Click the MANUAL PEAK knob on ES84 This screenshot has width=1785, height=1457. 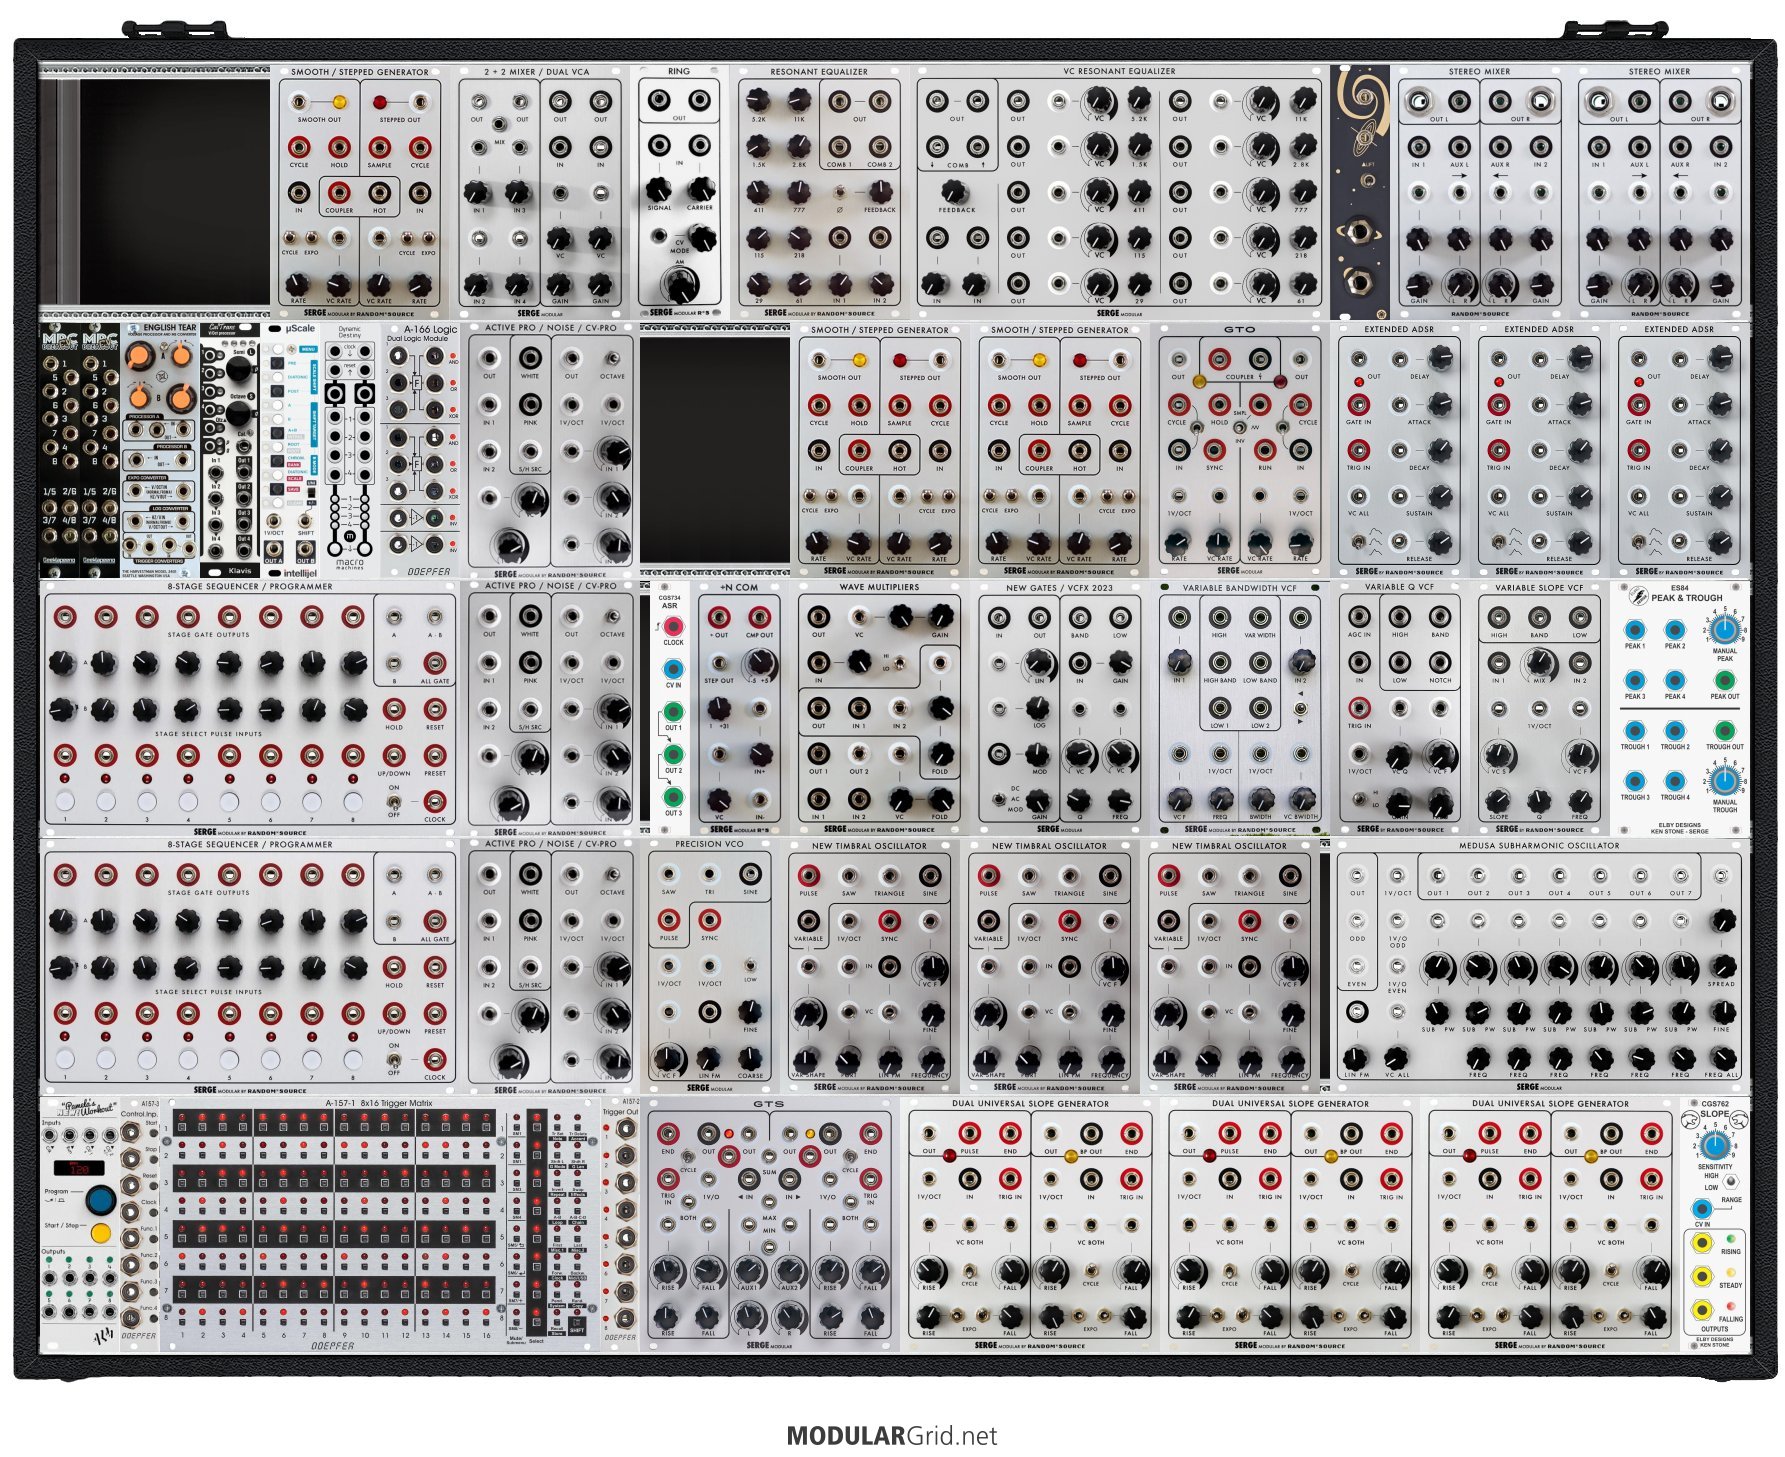coord(1723,629)
